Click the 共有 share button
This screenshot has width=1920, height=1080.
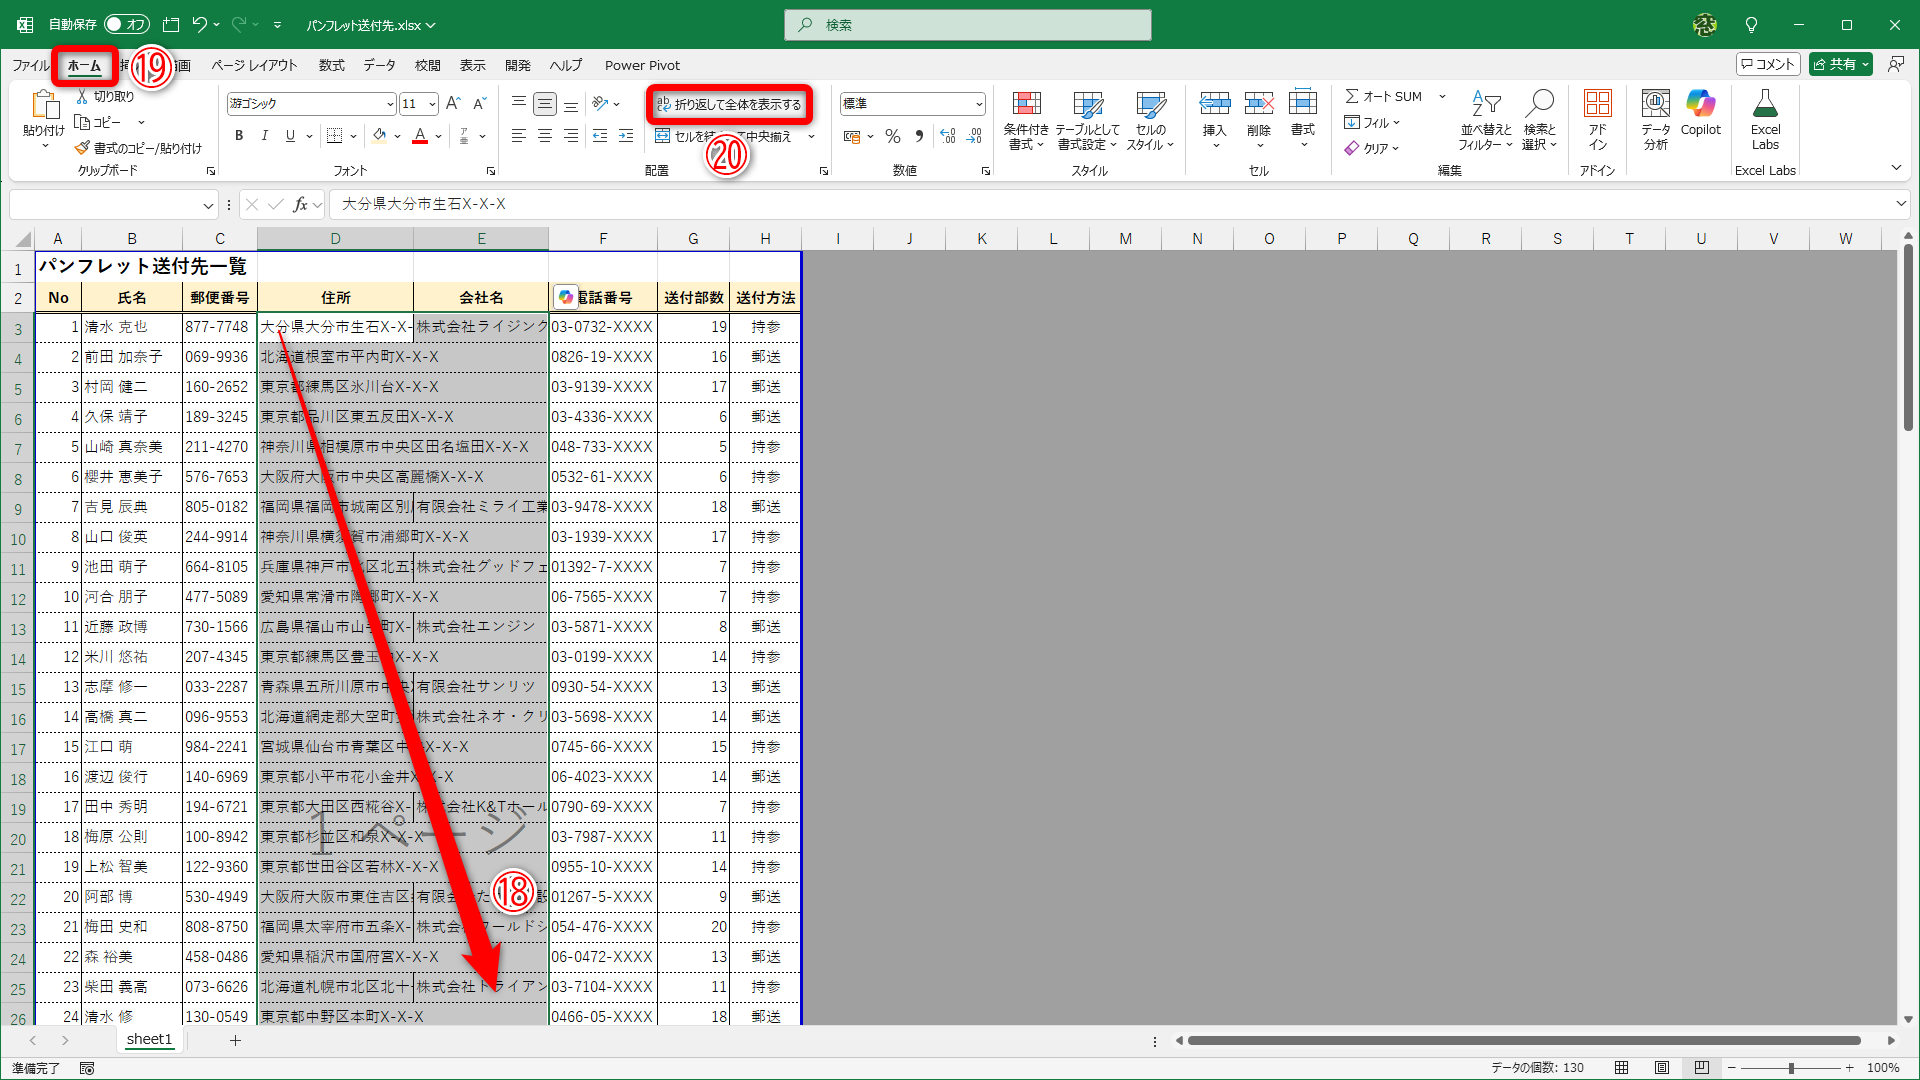1834,64
